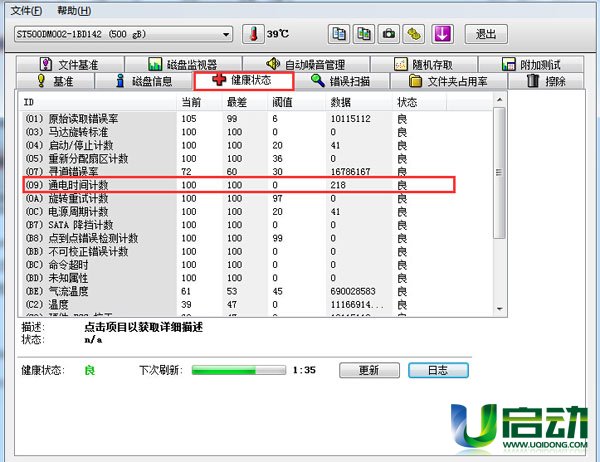The image size is (600, 462).
Task: Click the camera save screenshot icon
Action: click(x=389, y=34)
